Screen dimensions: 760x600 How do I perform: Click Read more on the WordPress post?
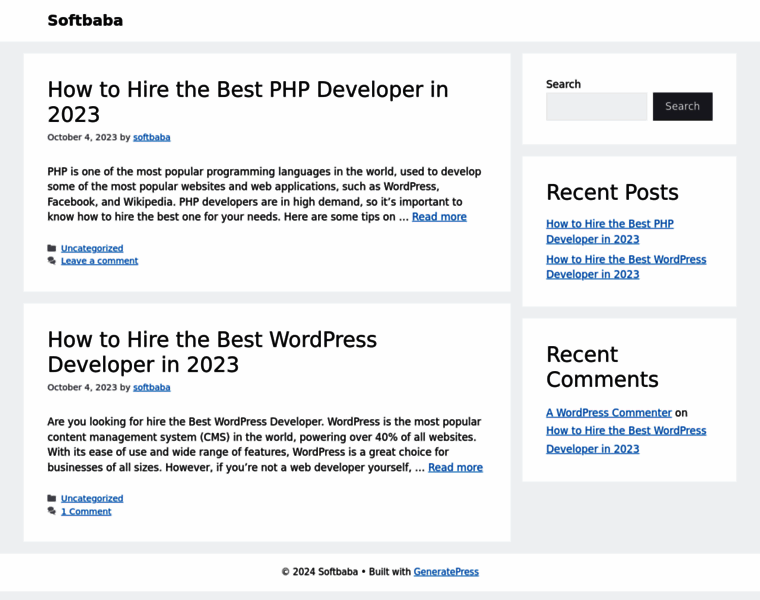pos(455,467)
